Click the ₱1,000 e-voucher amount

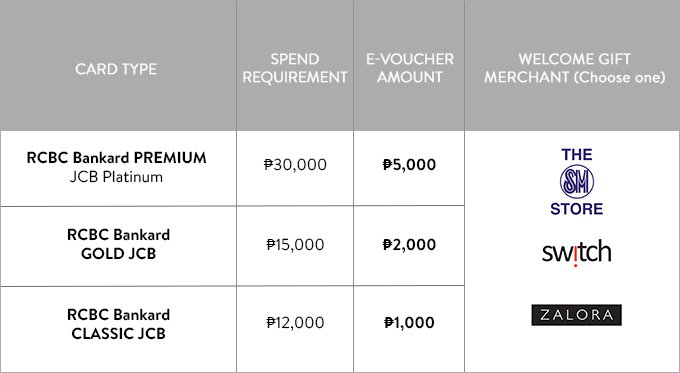coord(409,322)
